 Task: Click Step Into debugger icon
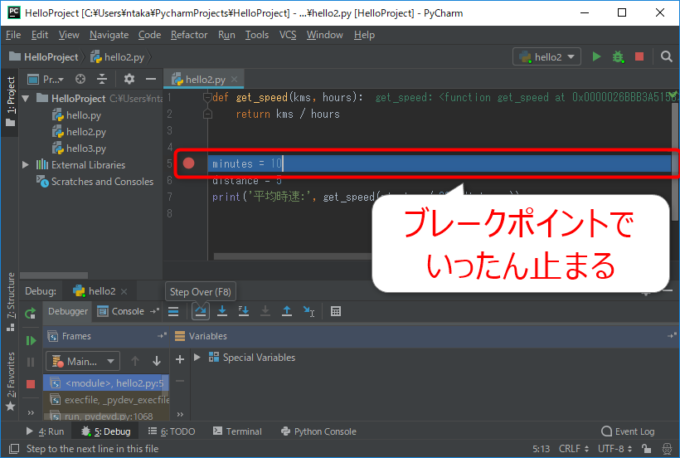pyautogui.click(x=222, y=311)
